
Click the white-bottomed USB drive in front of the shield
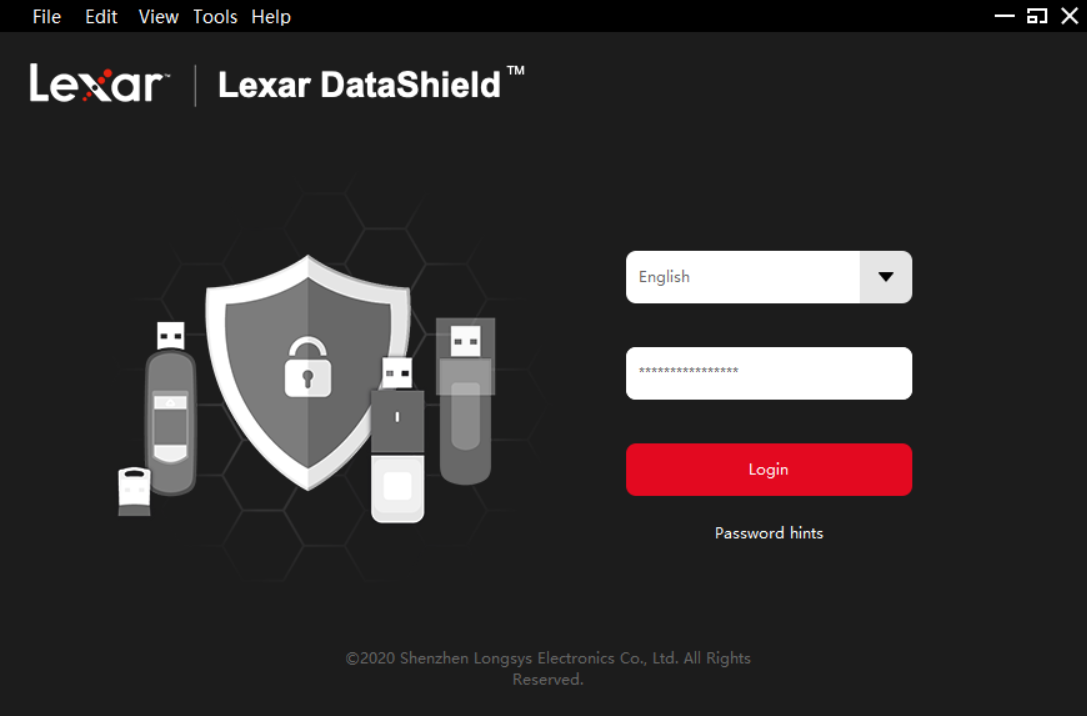(397, 440)
